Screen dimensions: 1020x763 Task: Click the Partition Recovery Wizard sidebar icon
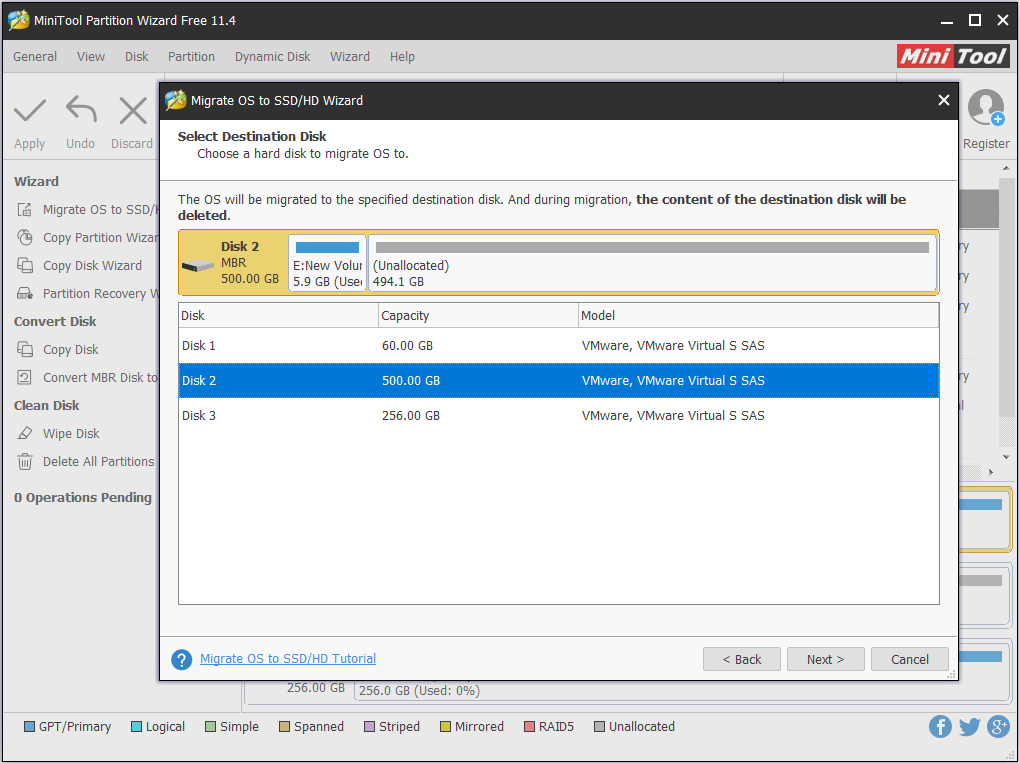pyautogui.click(x=25, y=293)
